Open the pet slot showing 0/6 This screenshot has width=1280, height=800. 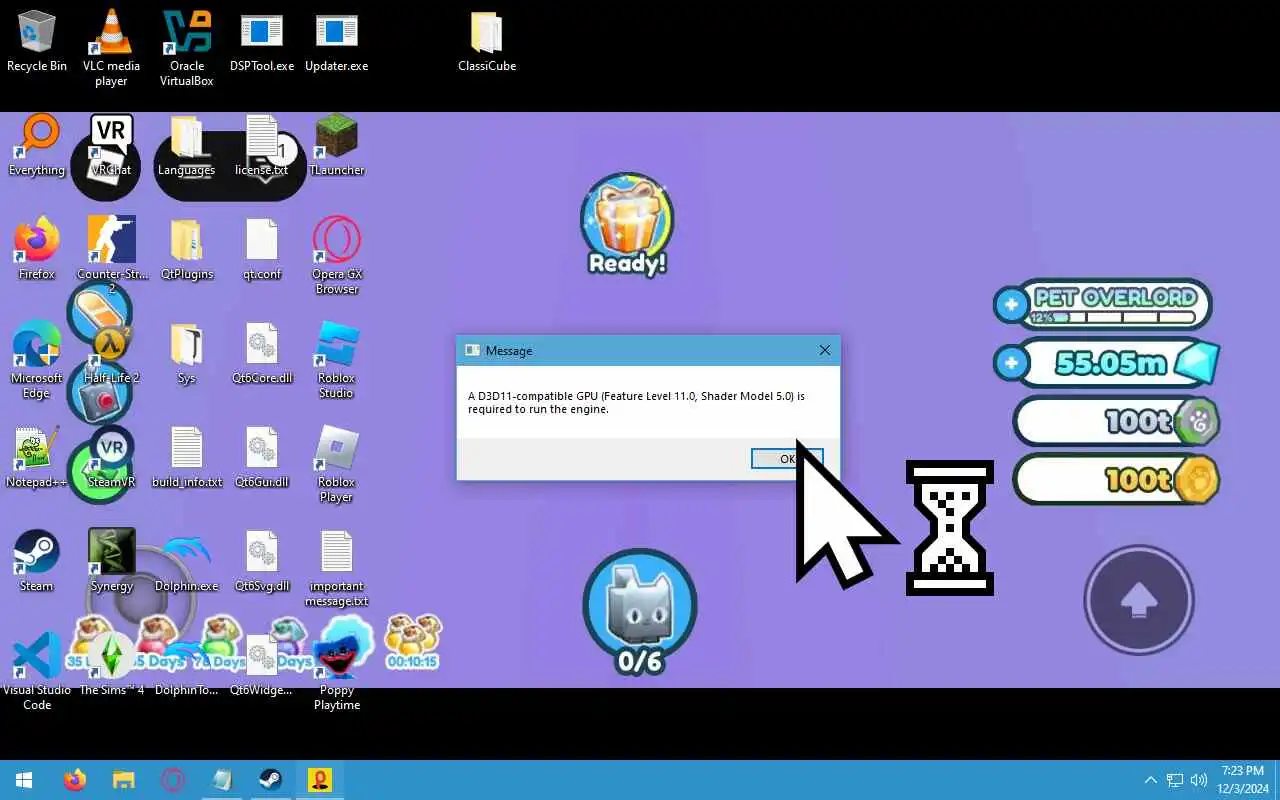coord(640,612)
